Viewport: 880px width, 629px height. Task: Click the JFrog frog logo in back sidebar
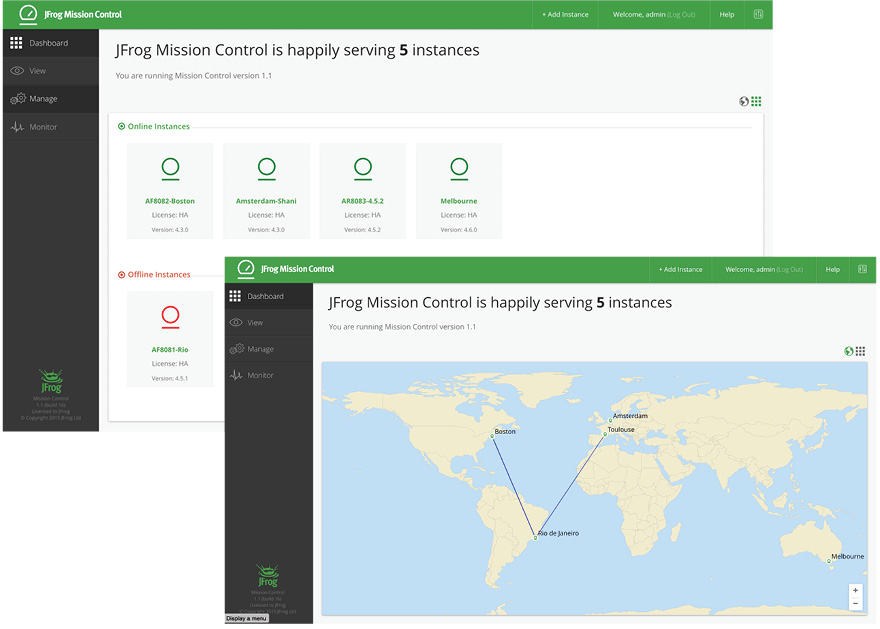pos(51,381)
